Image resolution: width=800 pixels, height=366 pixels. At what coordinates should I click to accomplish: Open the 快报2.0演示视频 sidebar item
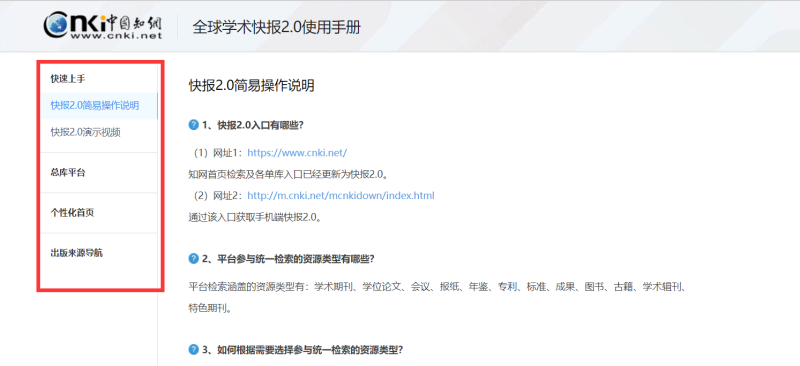tap(86, 132)
